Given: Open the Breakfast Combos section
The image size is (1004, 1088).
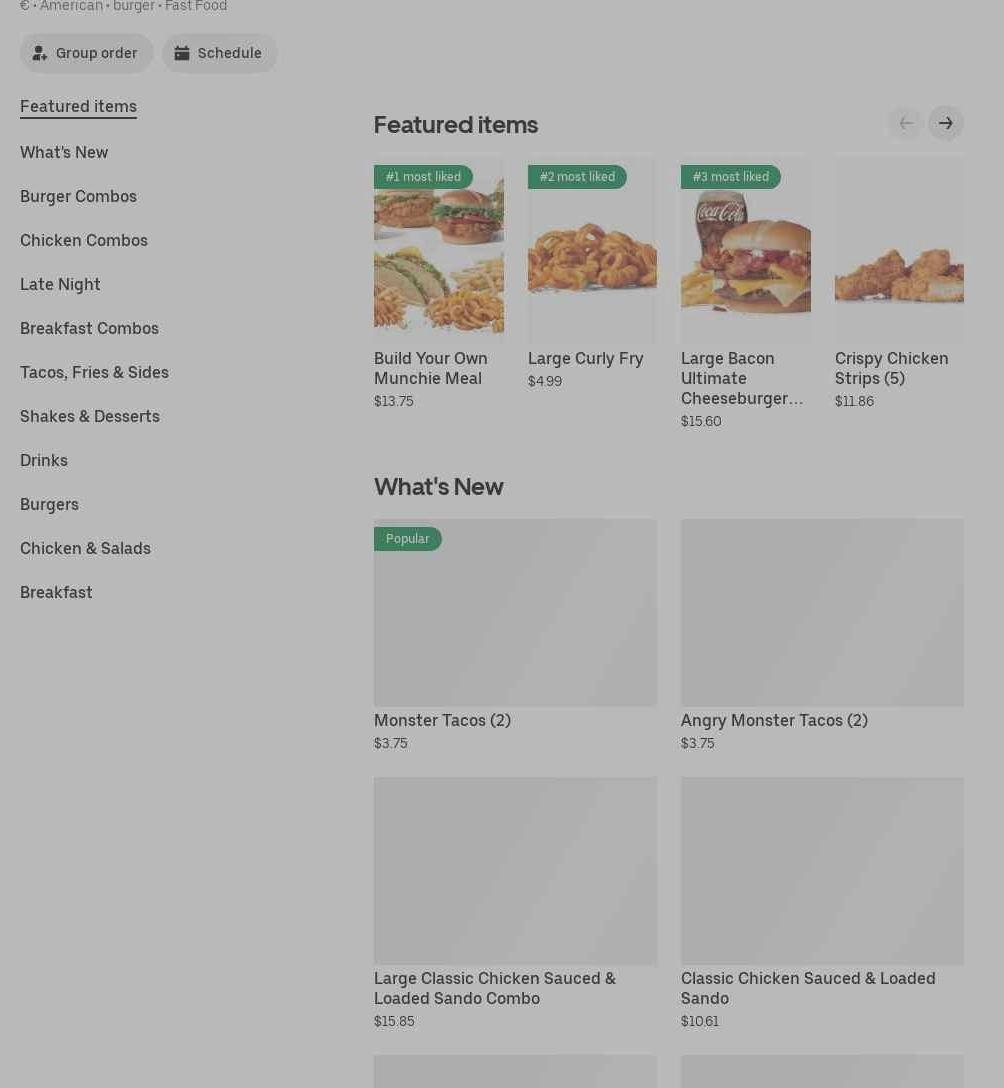Looking at the screenshot, I should (89, 328).
